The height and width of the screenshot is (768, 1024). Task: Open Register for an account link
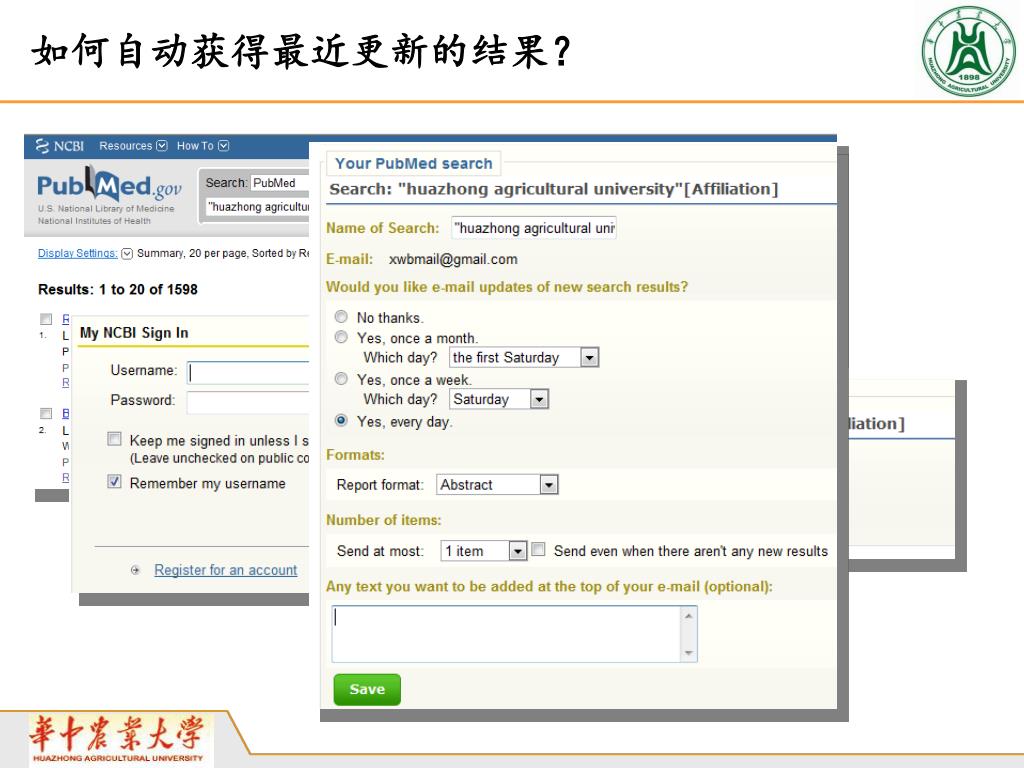tap(225, 570)
